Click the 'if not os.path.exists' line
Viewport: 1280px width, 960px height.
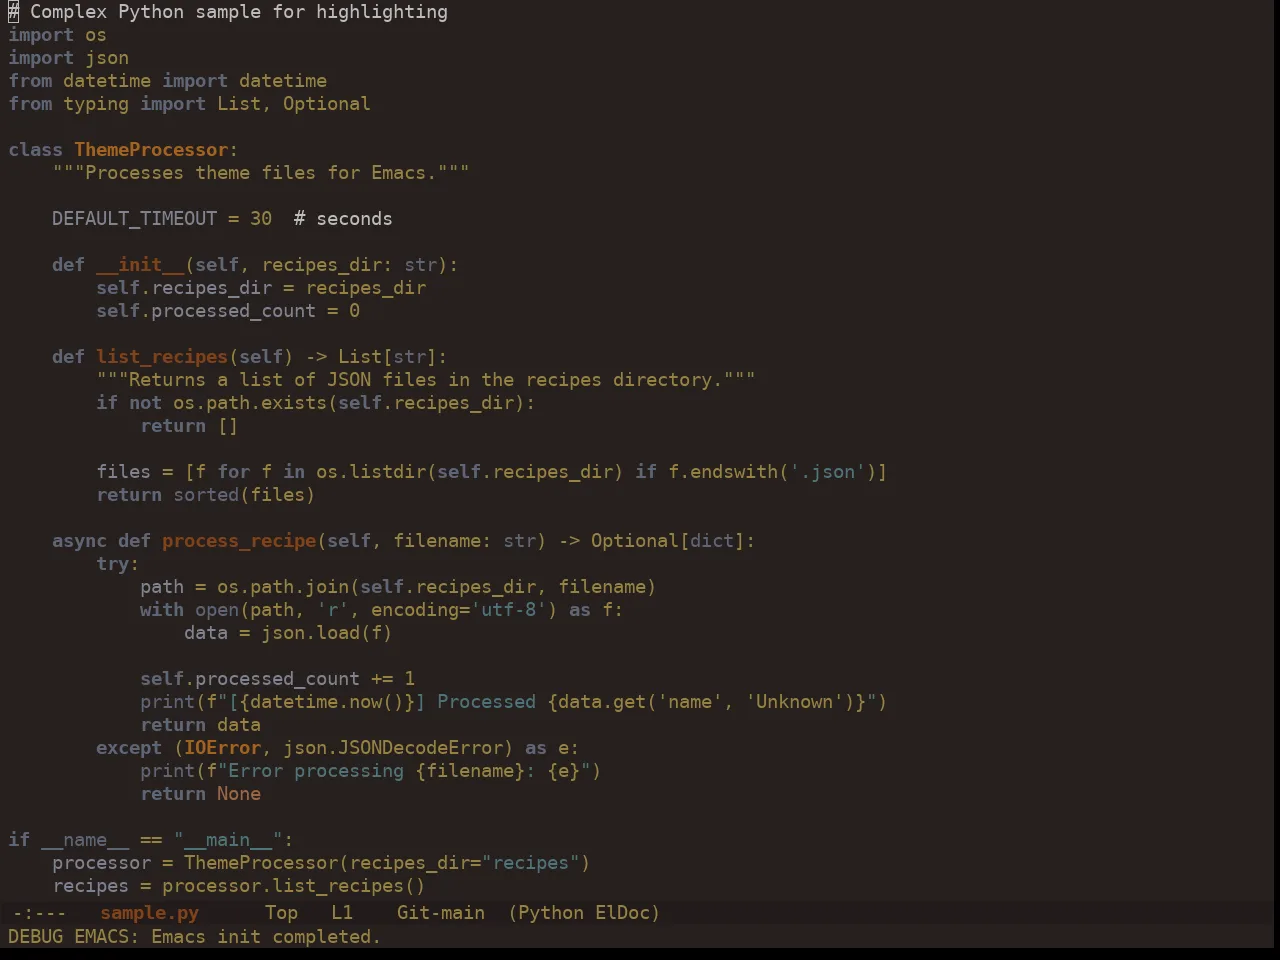pos(315,403)
